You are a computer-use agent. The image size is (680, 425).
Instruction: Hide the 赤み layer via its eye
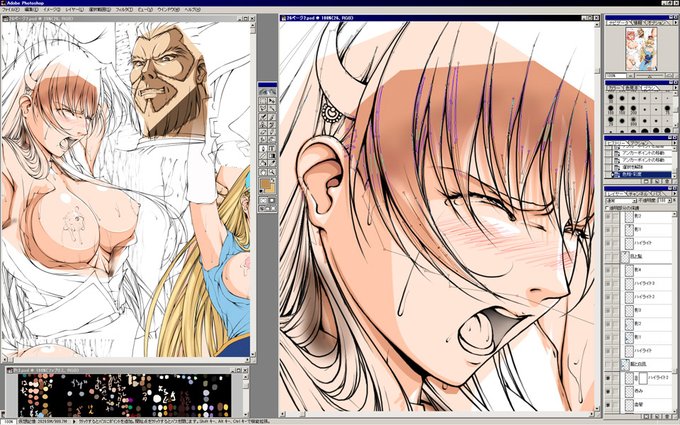point(608,392)
